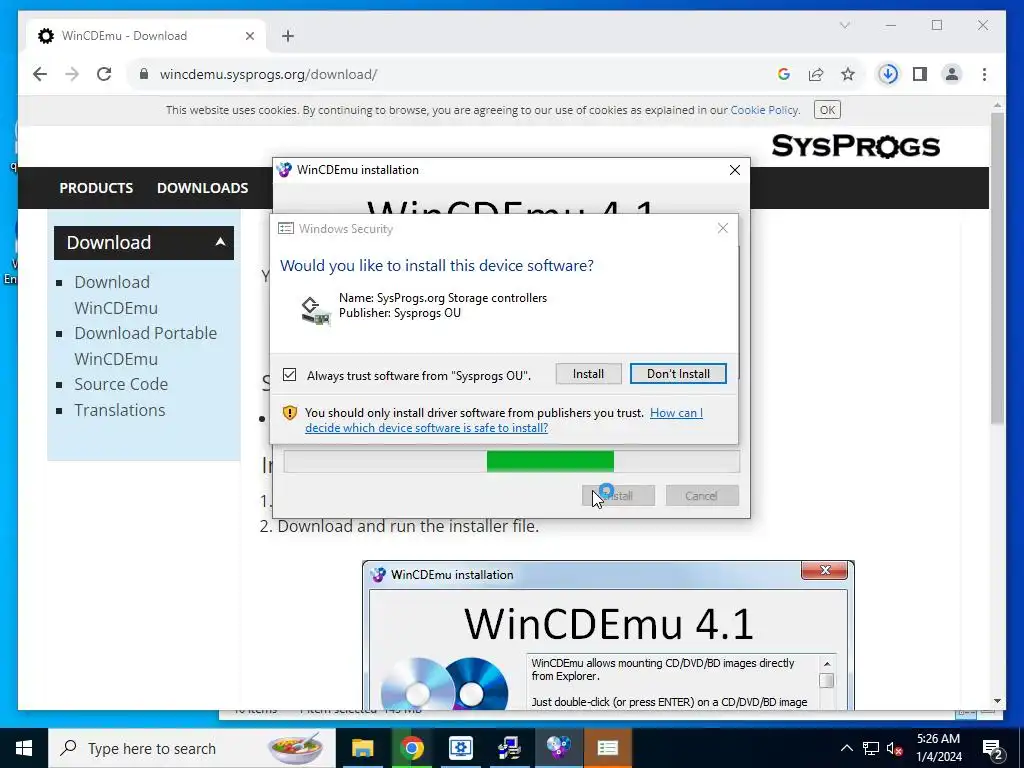Click the share page icon
Screen dimensions: 1024x768
point(816,74)
